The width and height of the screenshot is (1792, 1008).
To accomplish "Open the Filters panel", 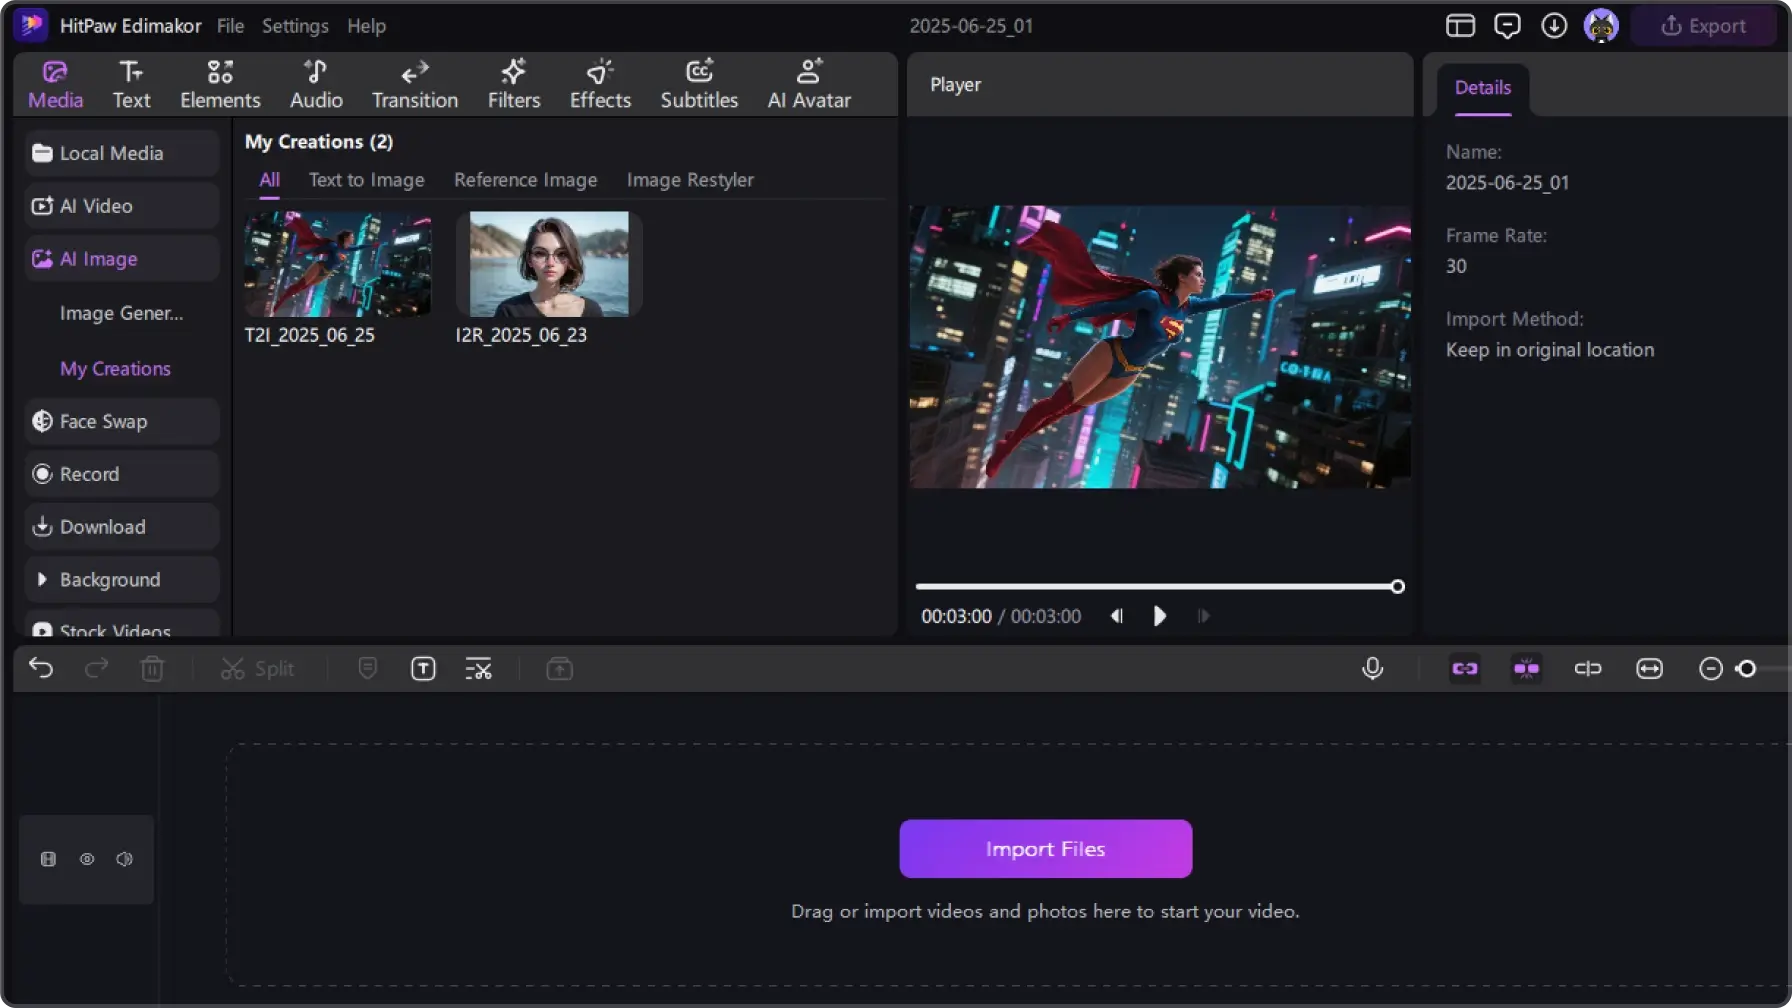I will [x=514, y=84].
